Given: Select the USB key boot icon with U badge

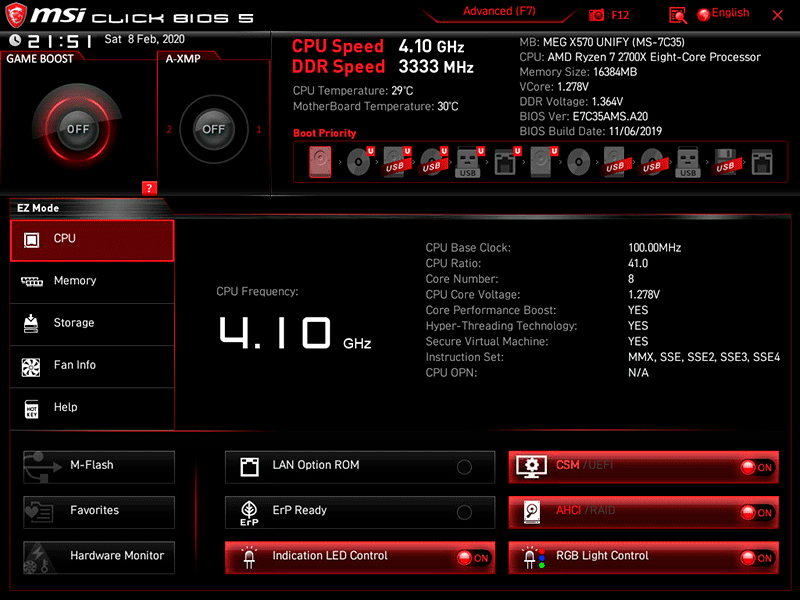Looking at the screenshot, I should pos(469,162).
